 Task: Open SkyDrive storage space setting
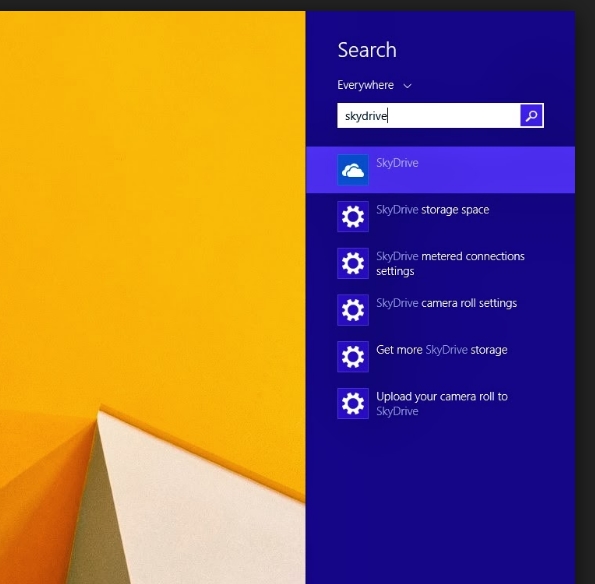point(433,209)
